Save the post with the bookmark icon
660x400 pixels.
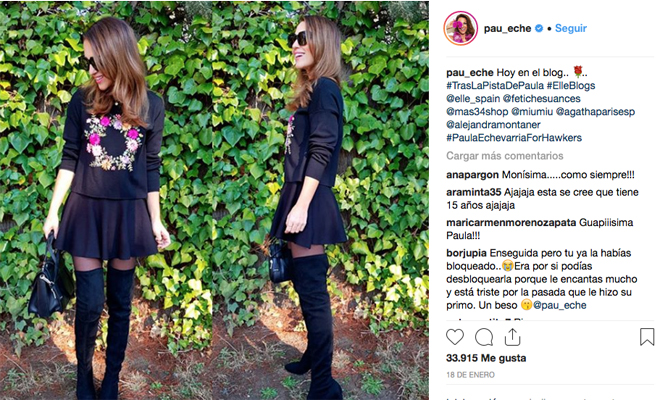pos(647,337)
